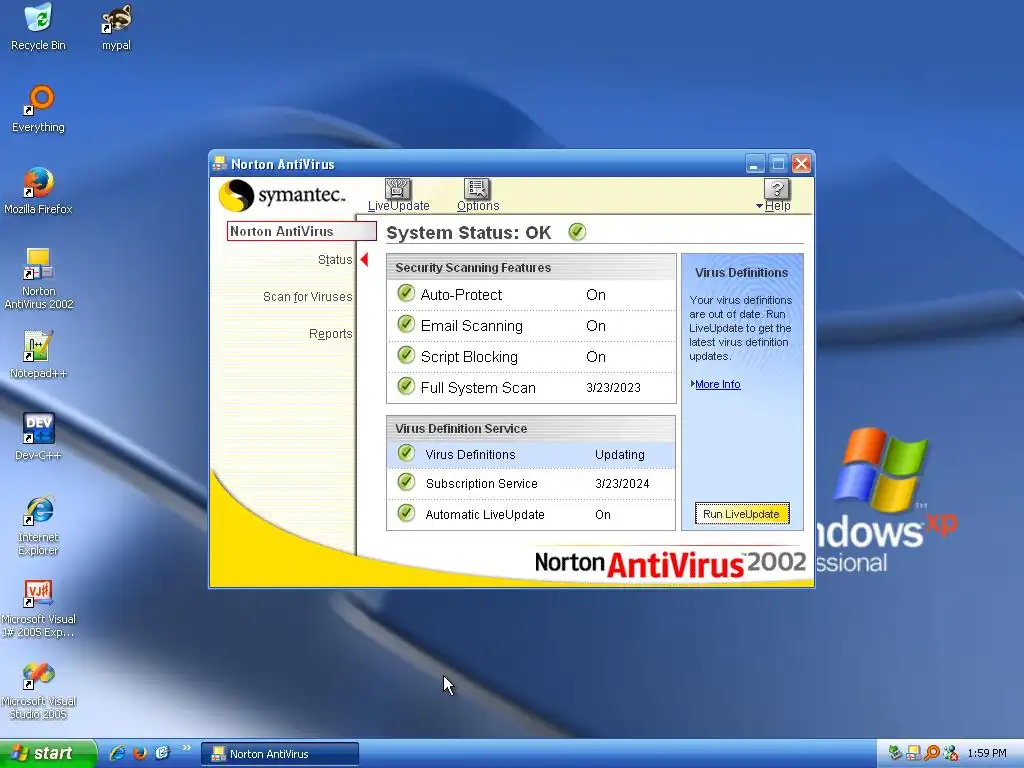Screen dimensions: 1024x768
Task: Launch Firefox from Quick Launch
Action: click(140, 753)
